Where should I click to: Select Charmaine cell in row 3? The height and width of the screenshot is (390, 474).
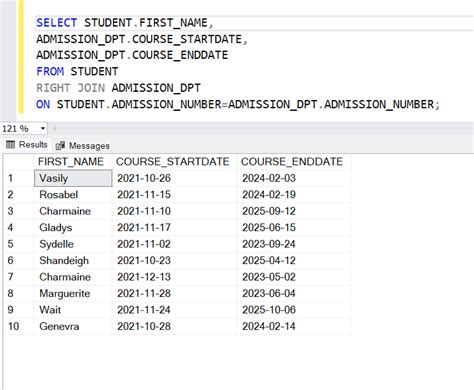(x=73, y=211)
